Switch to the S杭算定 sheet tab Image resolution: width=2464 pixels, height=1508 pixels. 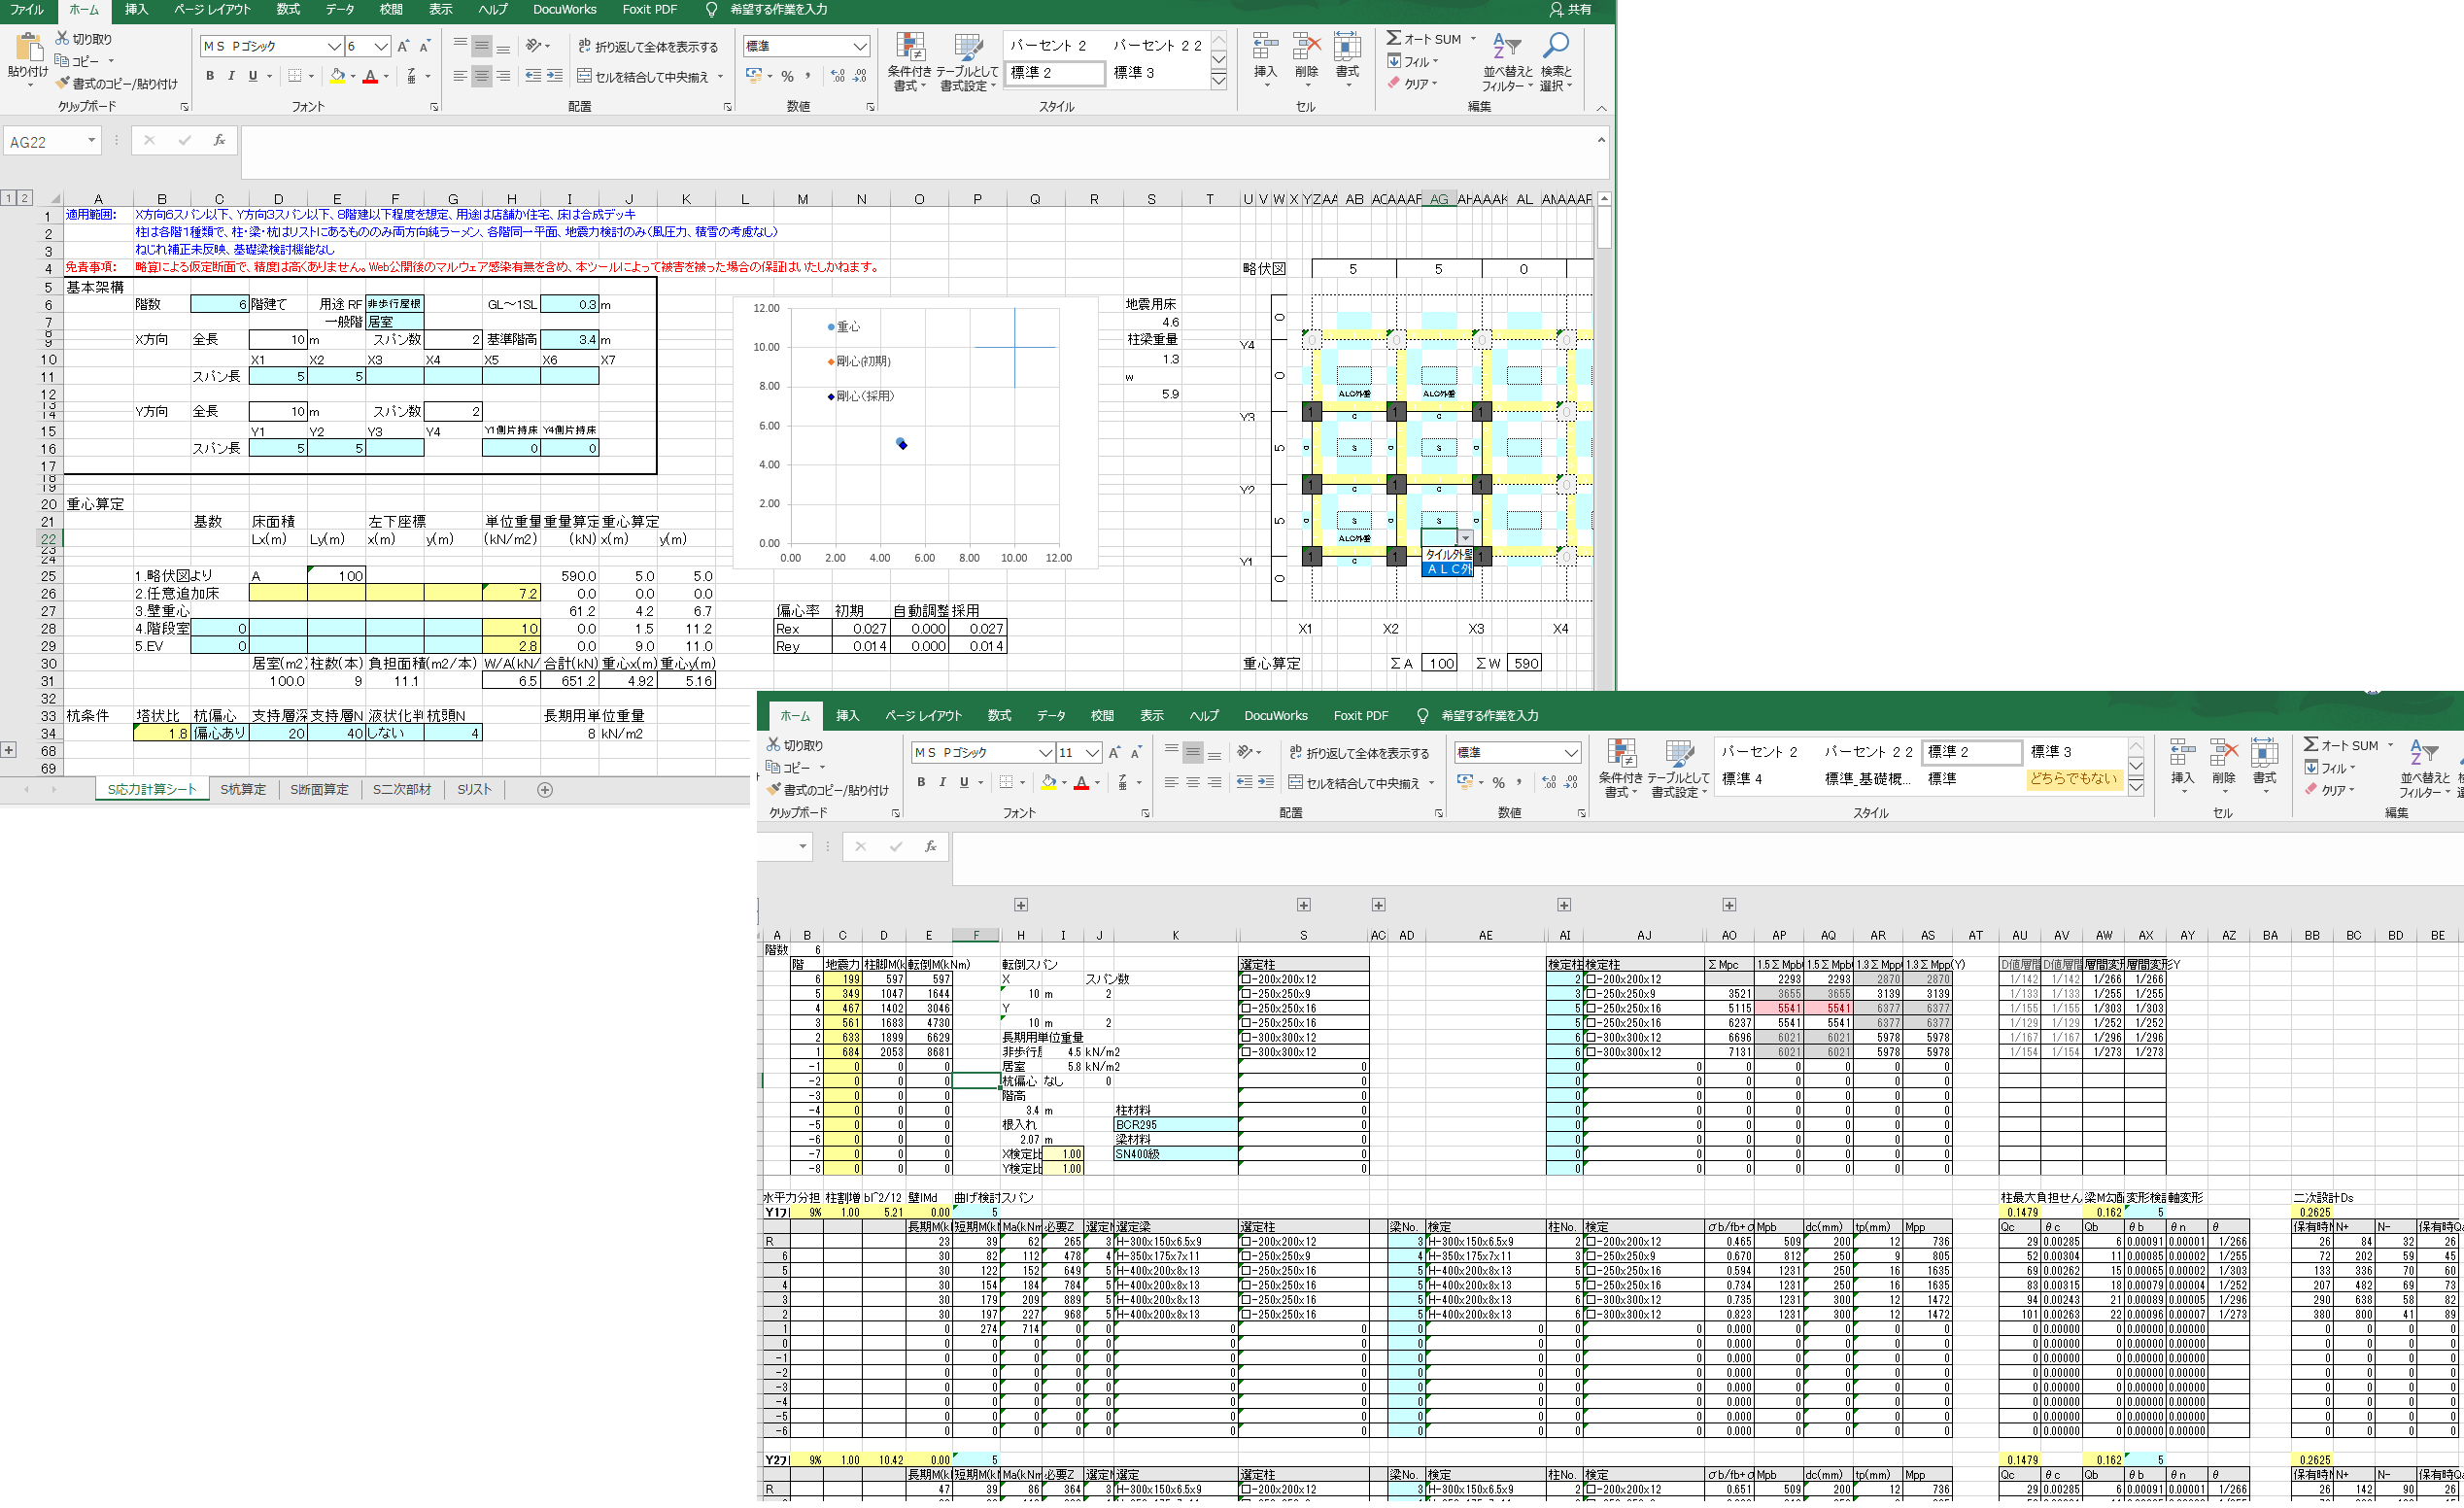pos(243,790)
